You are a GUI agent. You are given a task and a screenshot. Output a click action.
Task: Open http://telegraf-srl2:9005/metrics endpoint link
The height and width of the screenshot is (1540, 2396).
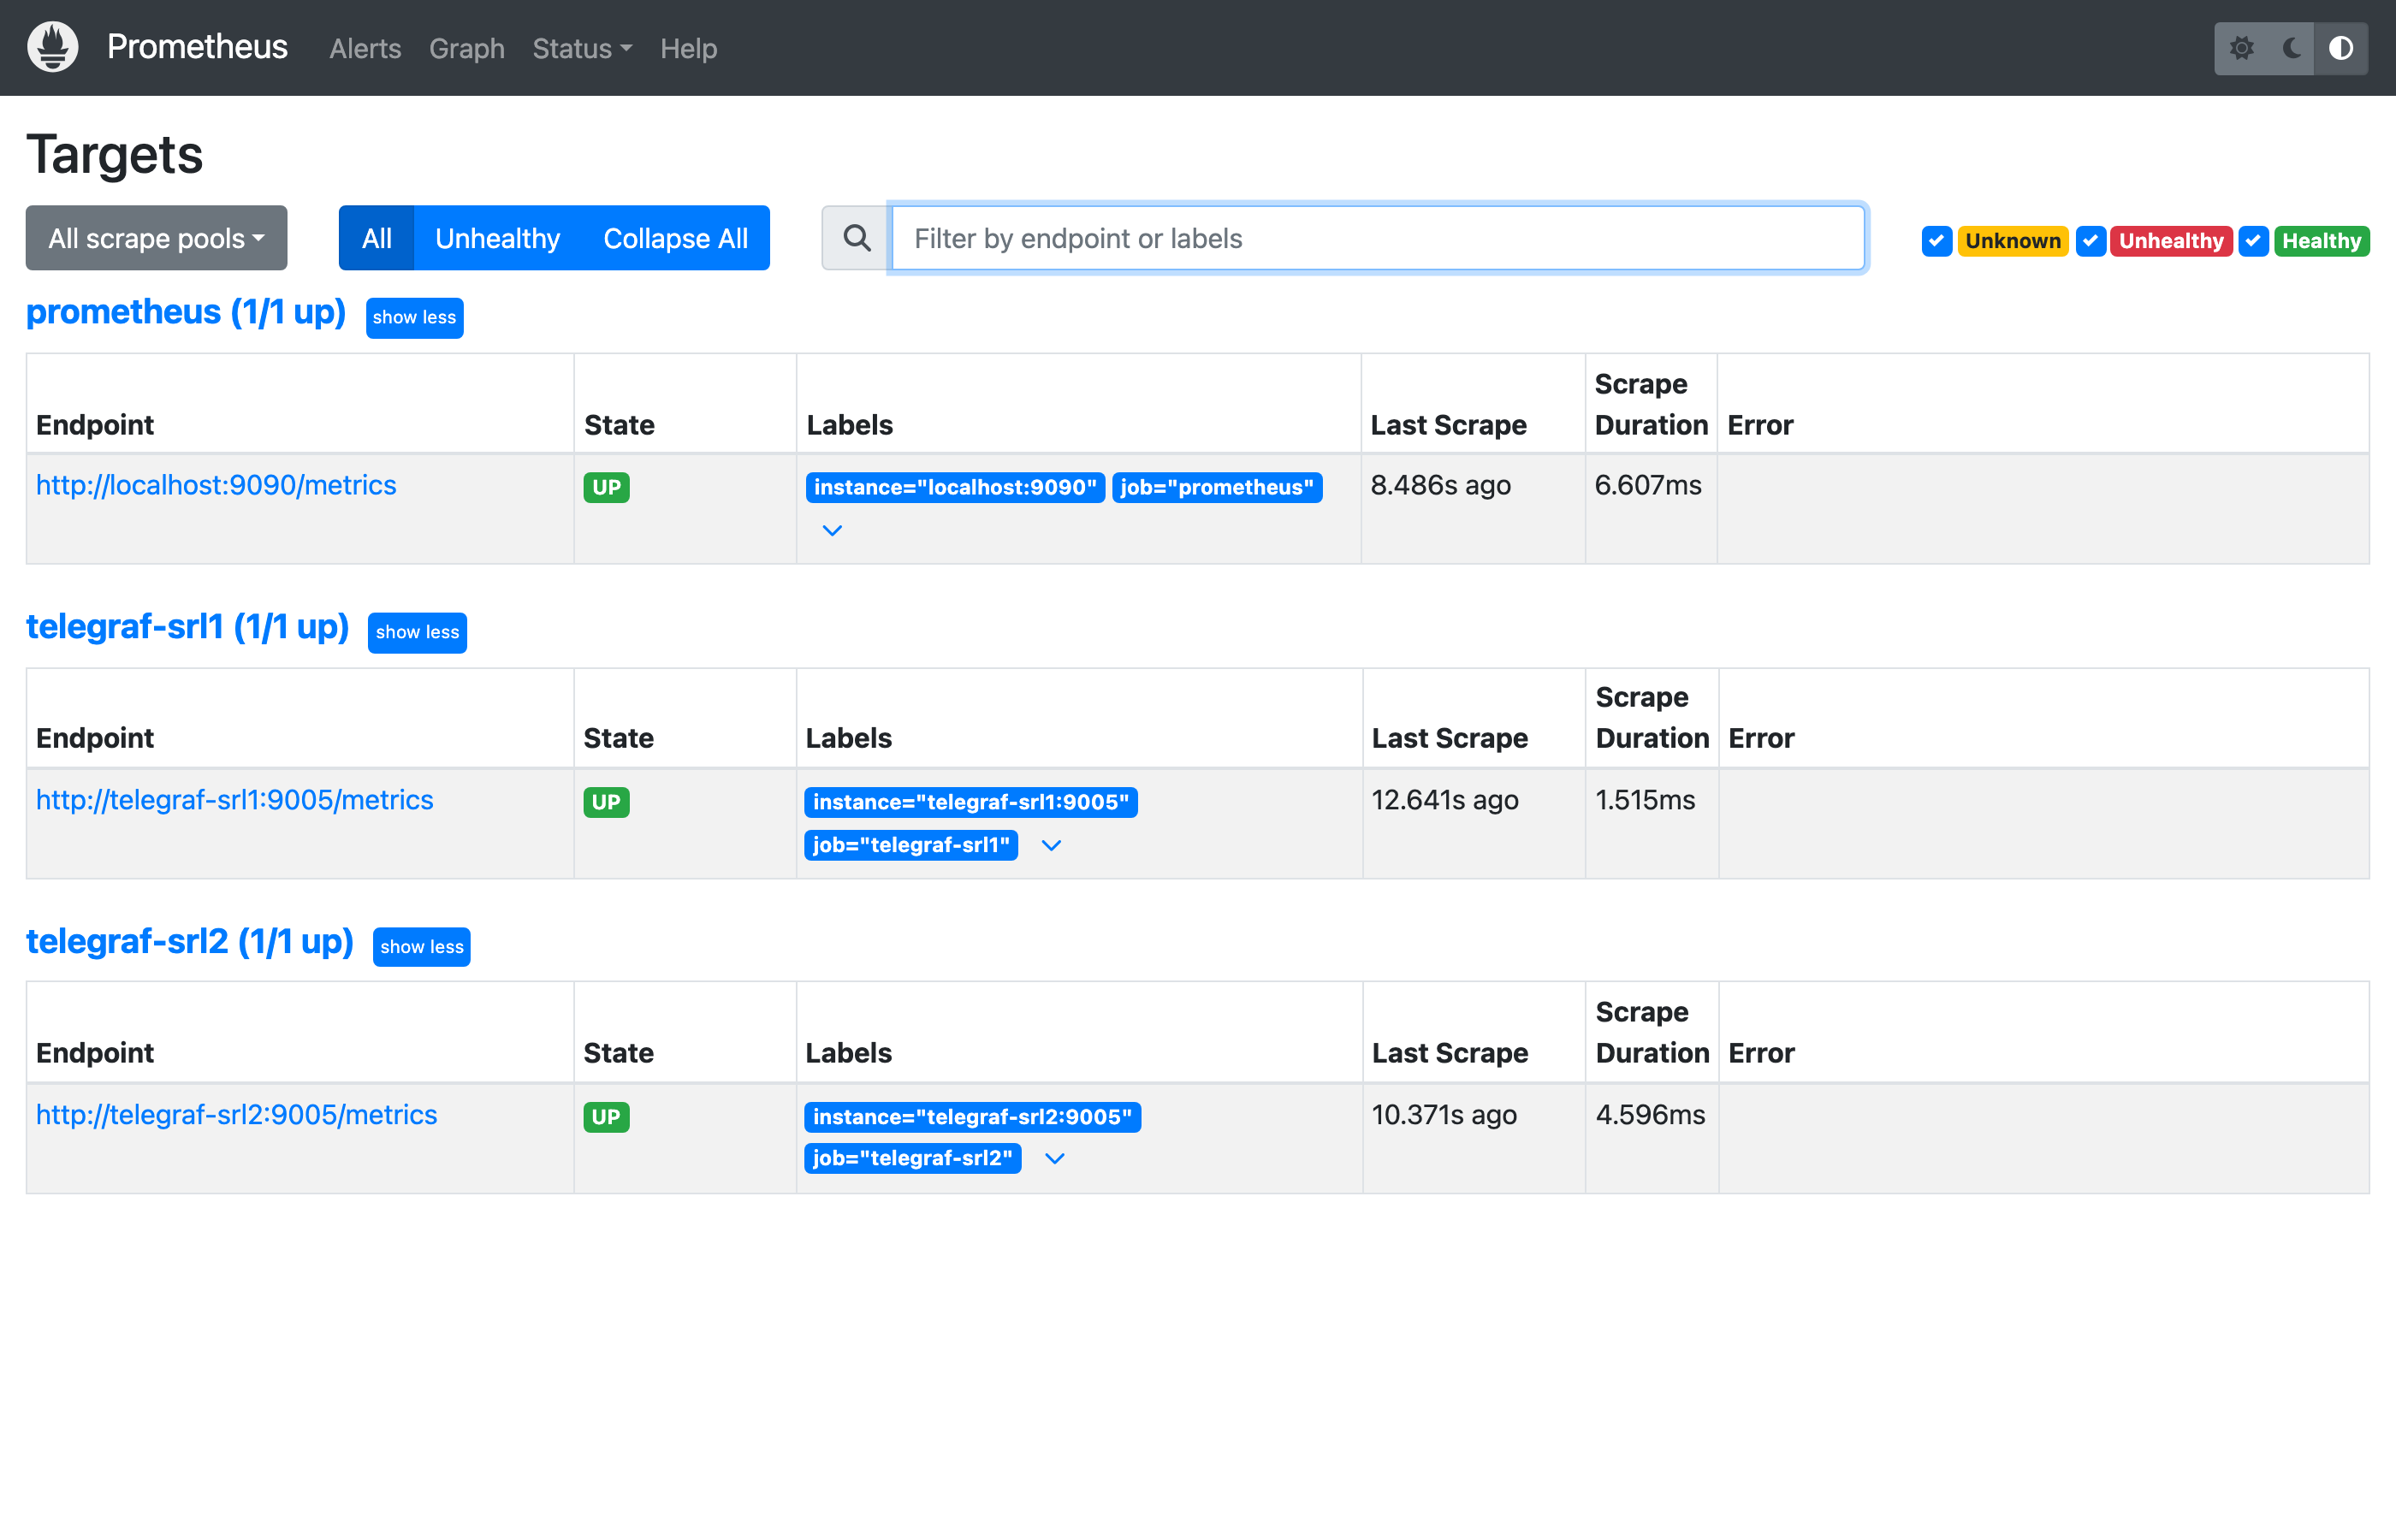coord(236,1115)
